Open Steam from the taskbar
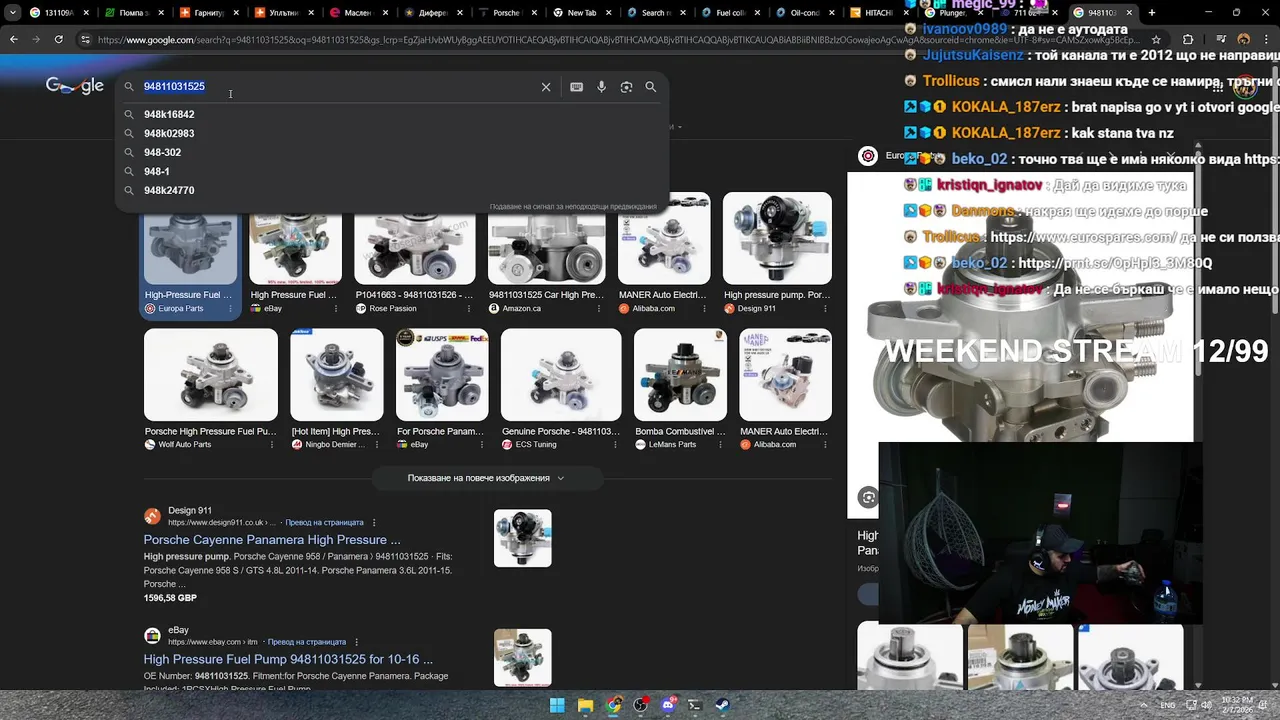 723,705
